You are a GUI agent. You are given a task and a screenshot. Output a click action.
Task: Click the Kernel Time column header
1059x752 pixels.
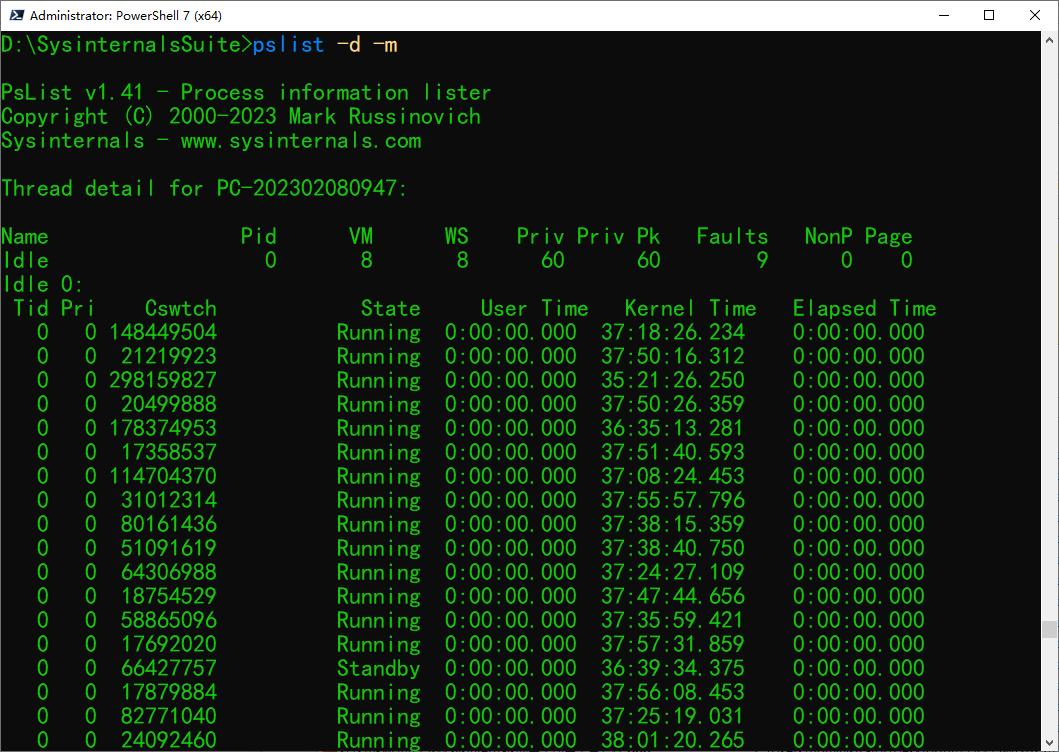pos(693,308)
